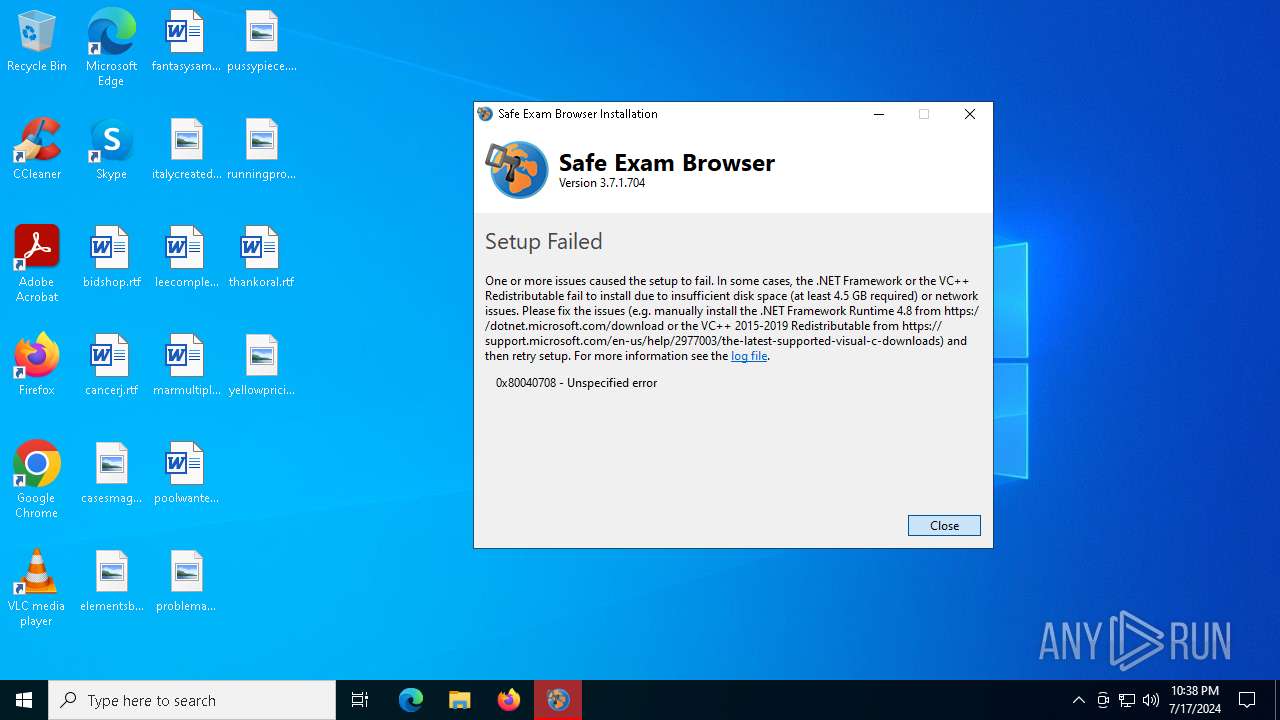Select the problema... image file icon
1280x720 pixels.
click(x=186, y=581)
